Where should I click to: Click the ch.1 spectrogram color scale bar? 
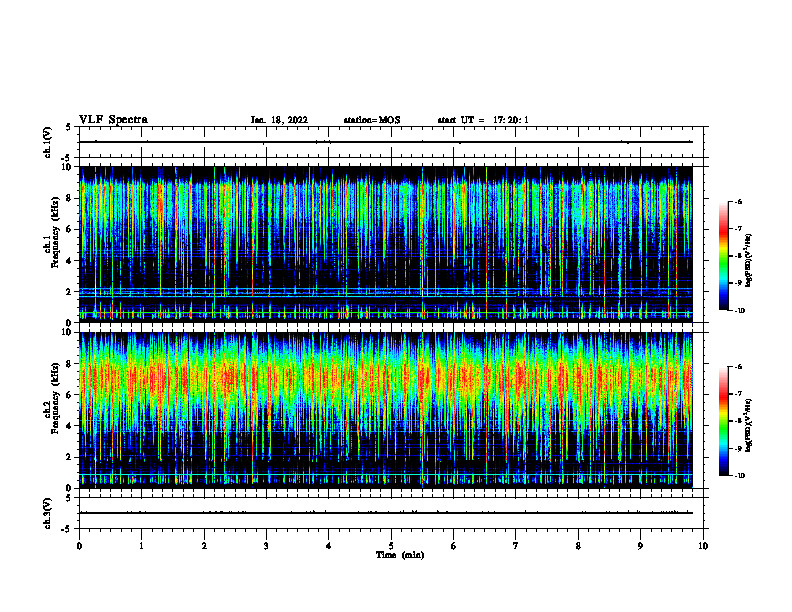723,256
